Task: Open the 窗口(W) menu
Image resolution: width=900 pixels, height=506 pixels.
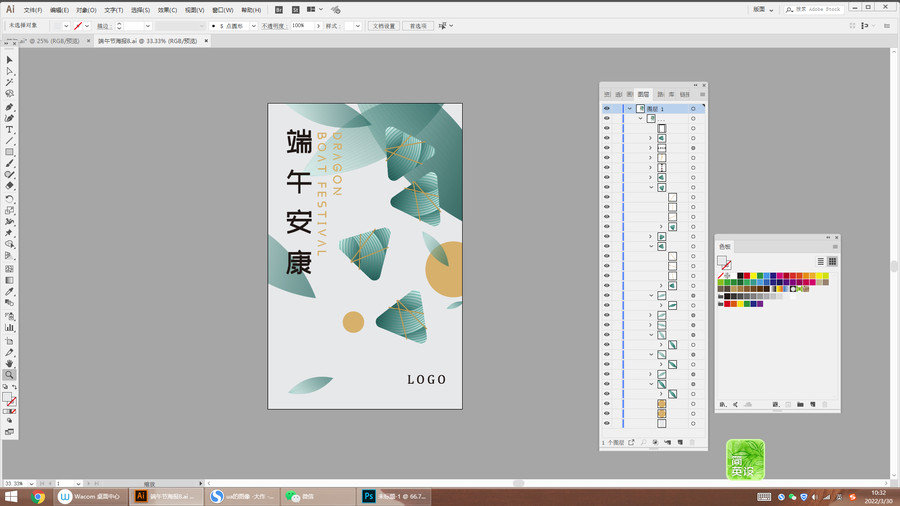Action: point(222,10)
